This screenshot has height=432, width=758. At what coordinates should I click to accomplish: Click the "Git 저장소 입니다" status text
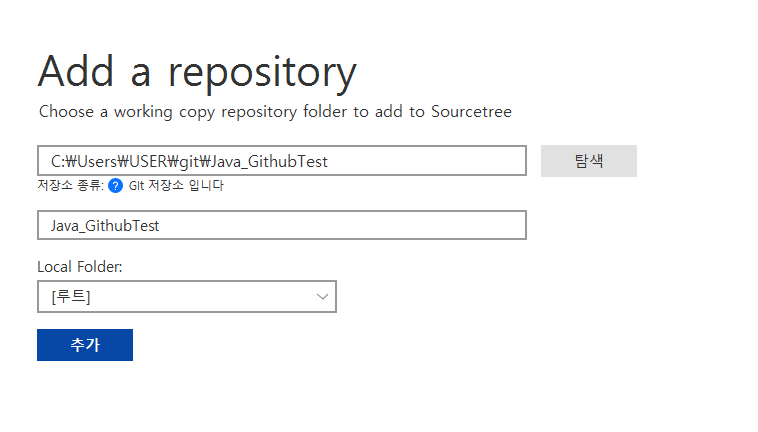(176, 186)
